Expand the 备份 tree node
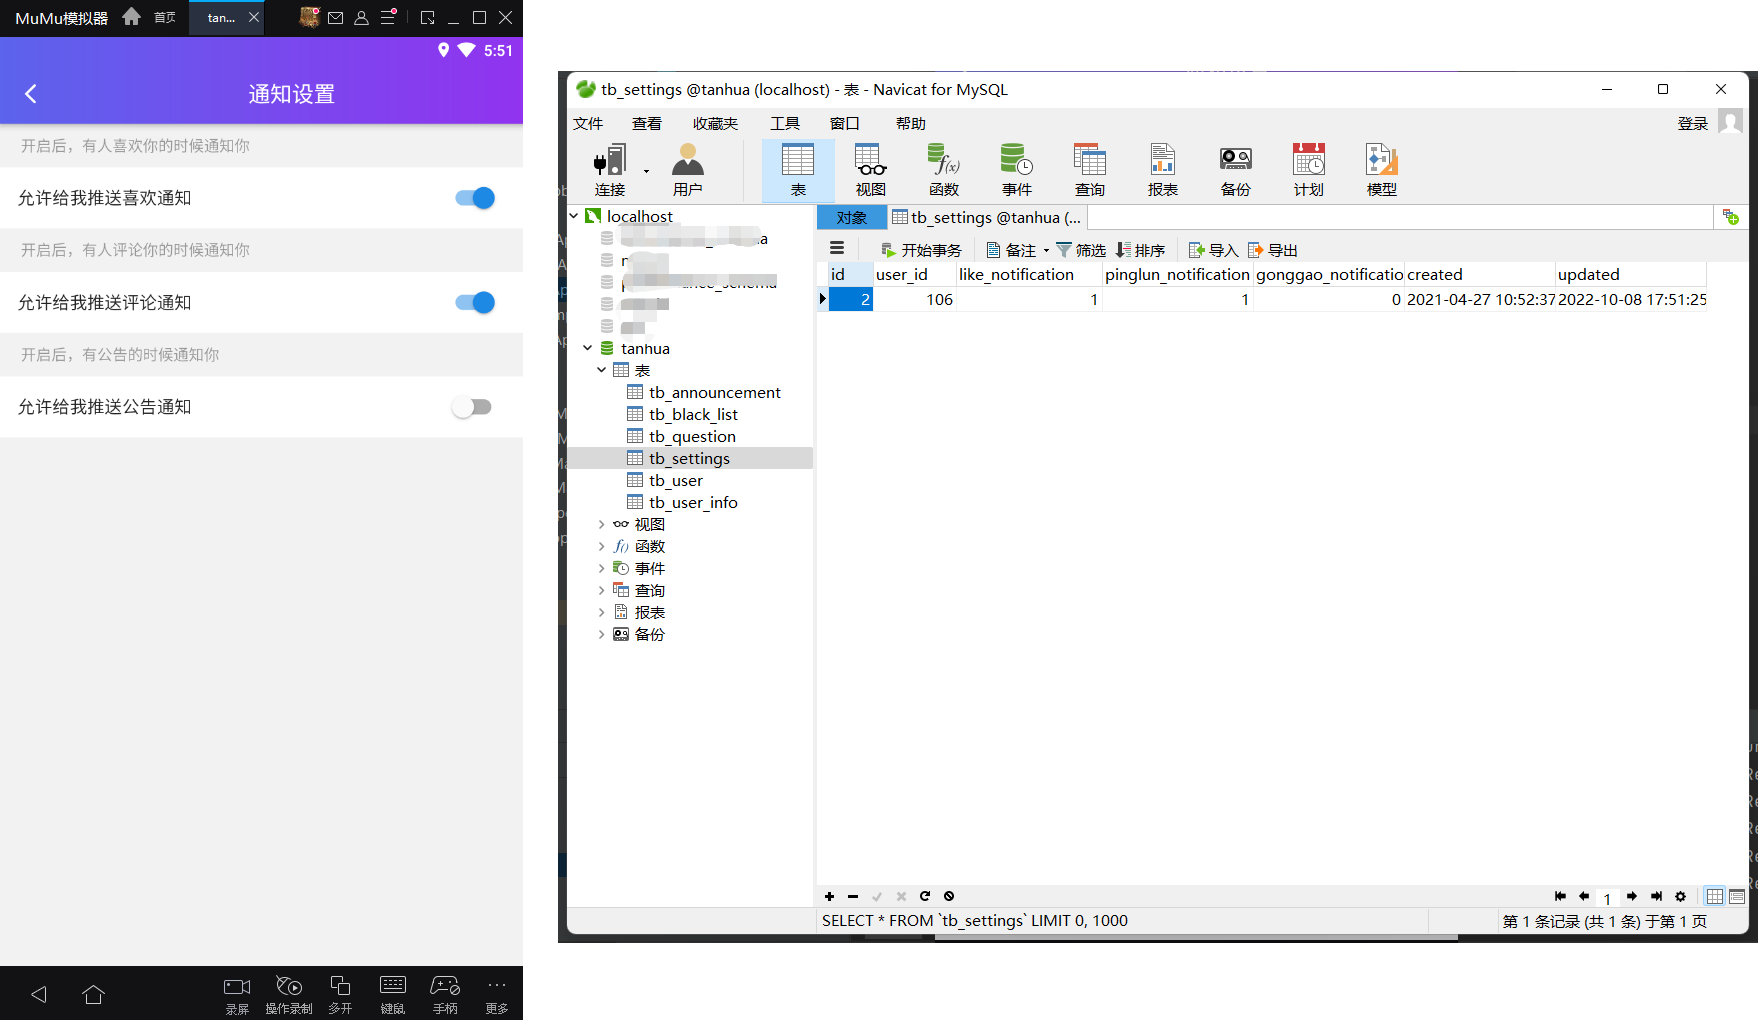 coord(601,634)
